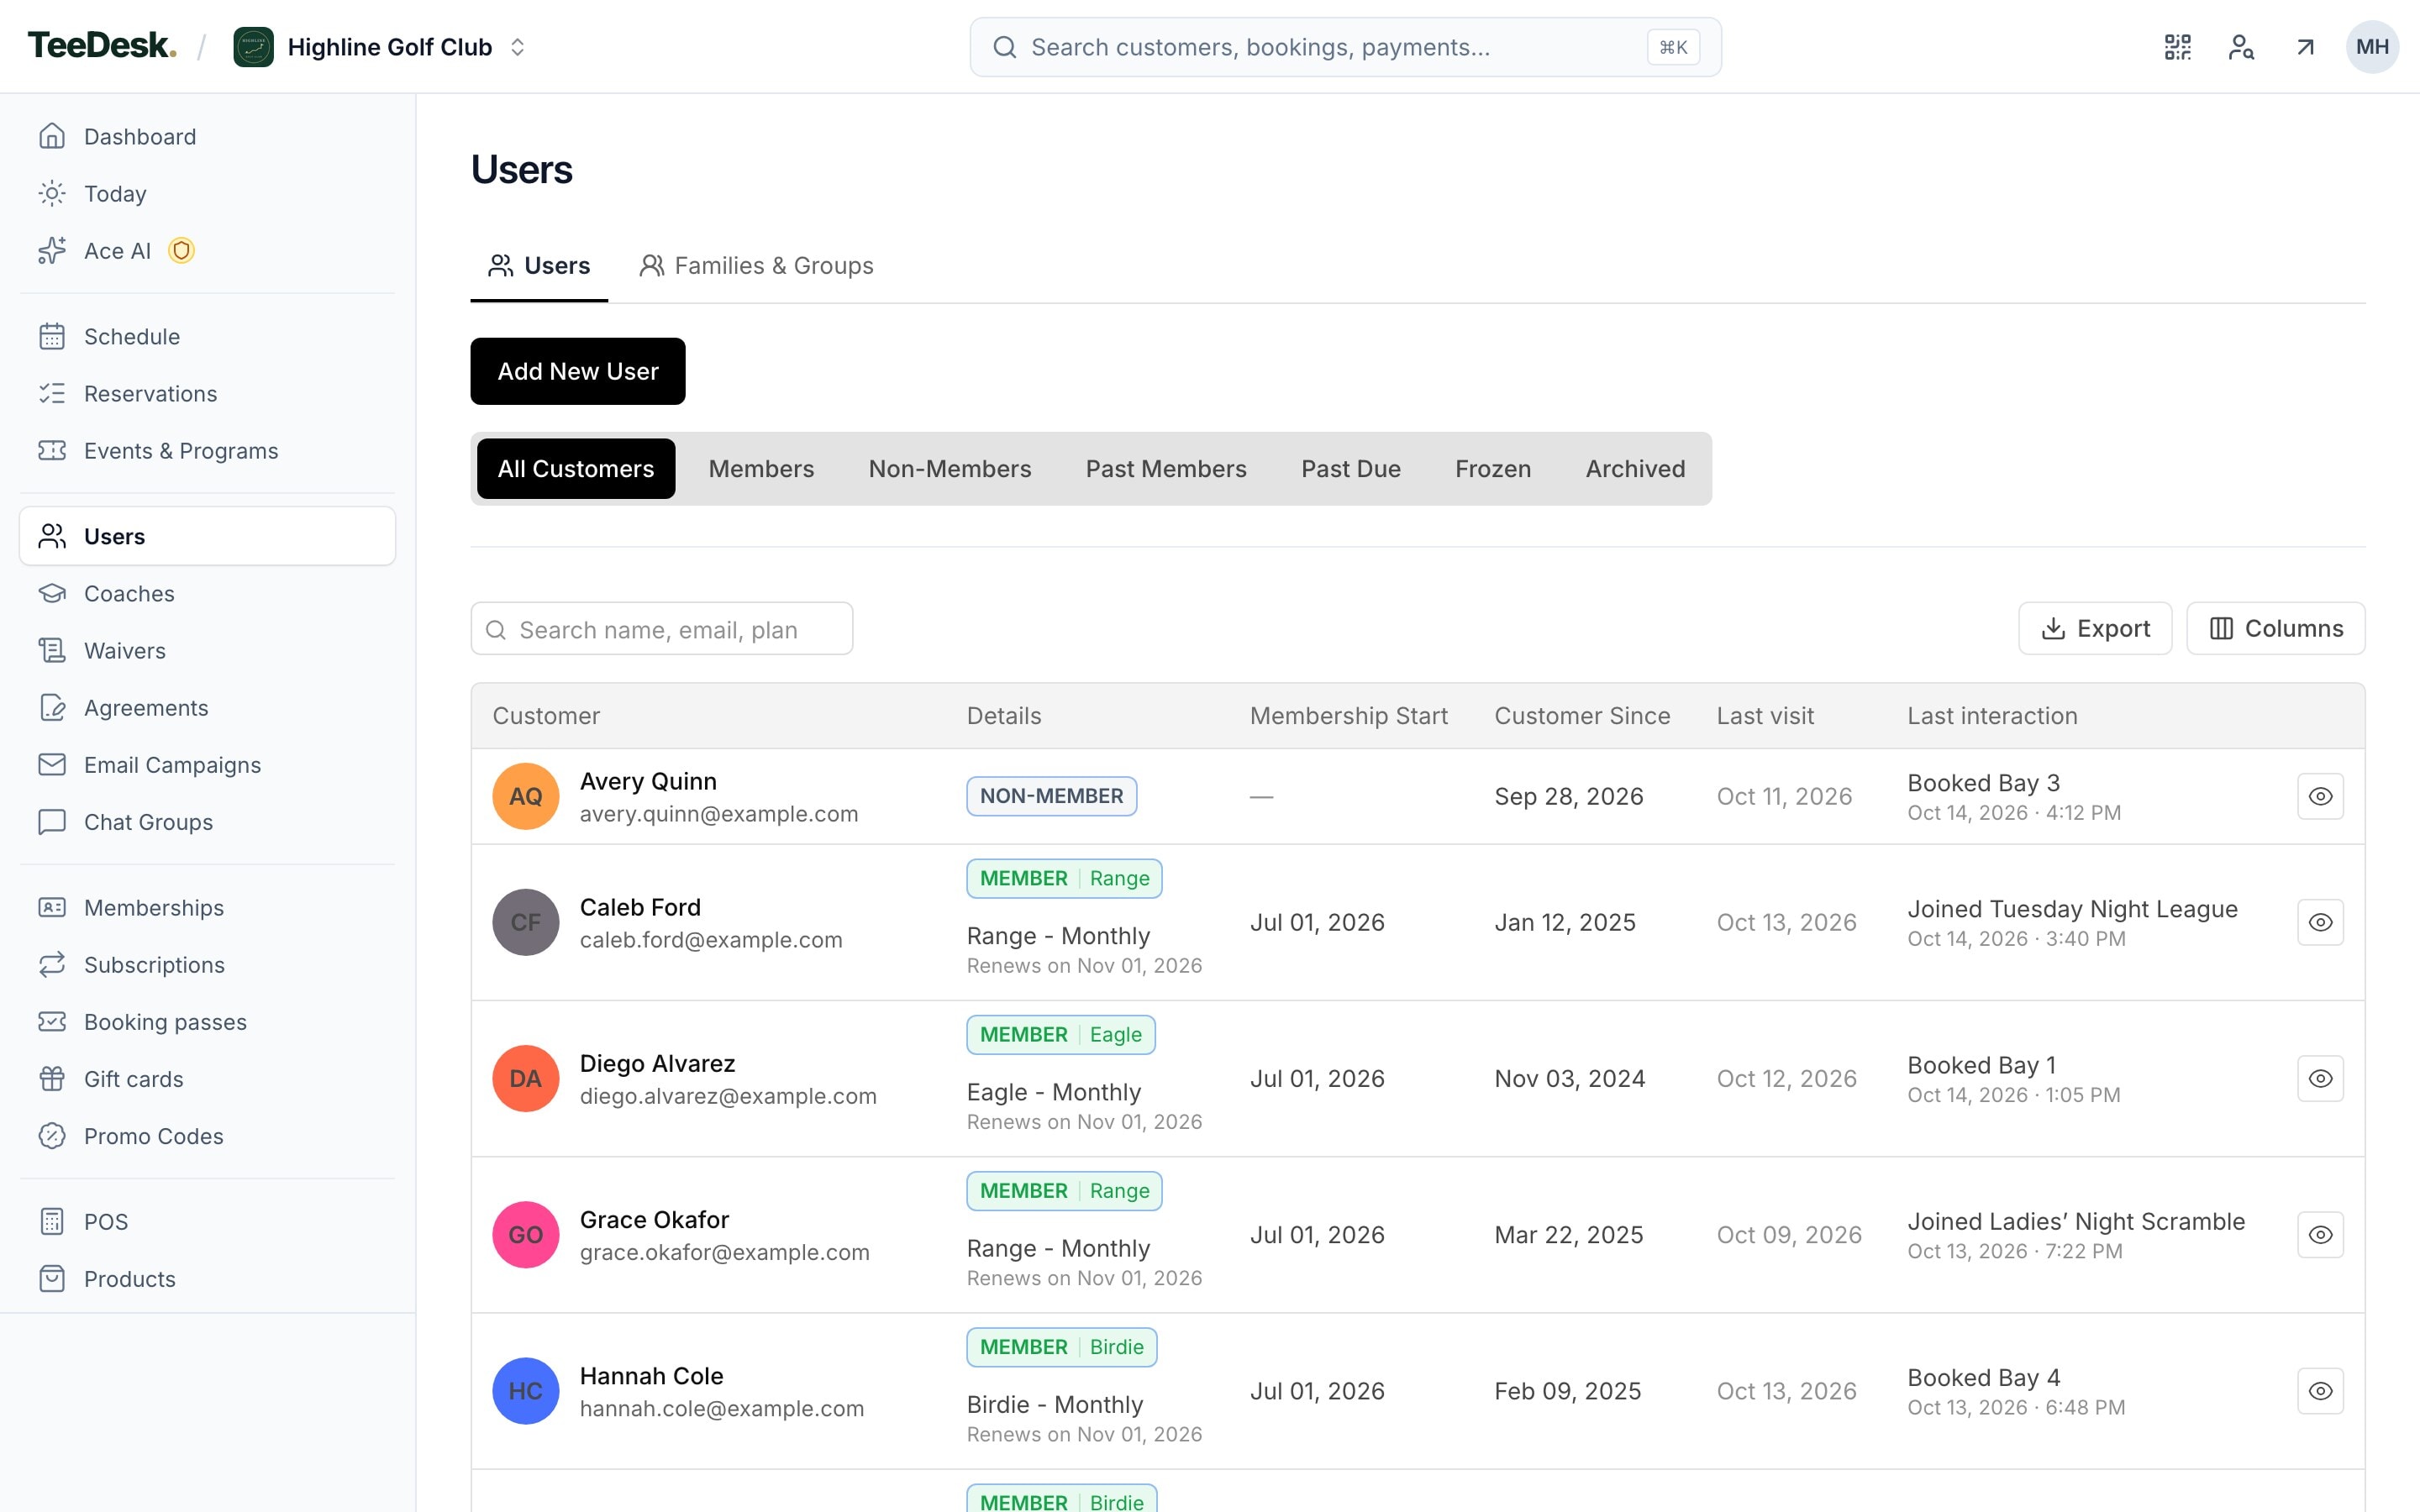Click the TeeDesk logo
Image resolution: width=2420 pixels, height=1512 pixels.
(102, 46)
